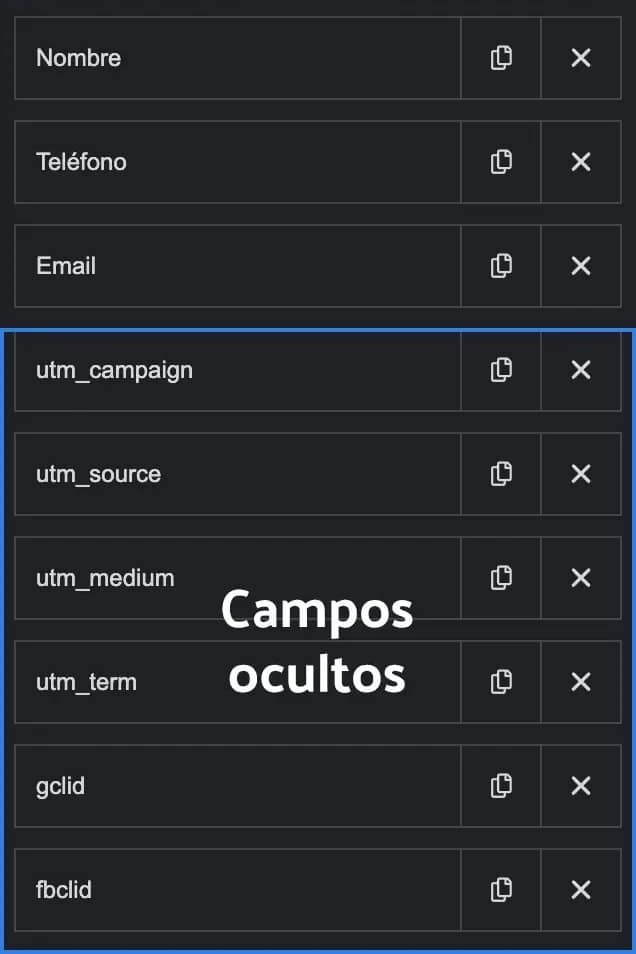Duplicate the utm_campaign hidden field
This screenshot has width=636, height=954.
pyautogui.click(x=501, y=370)
